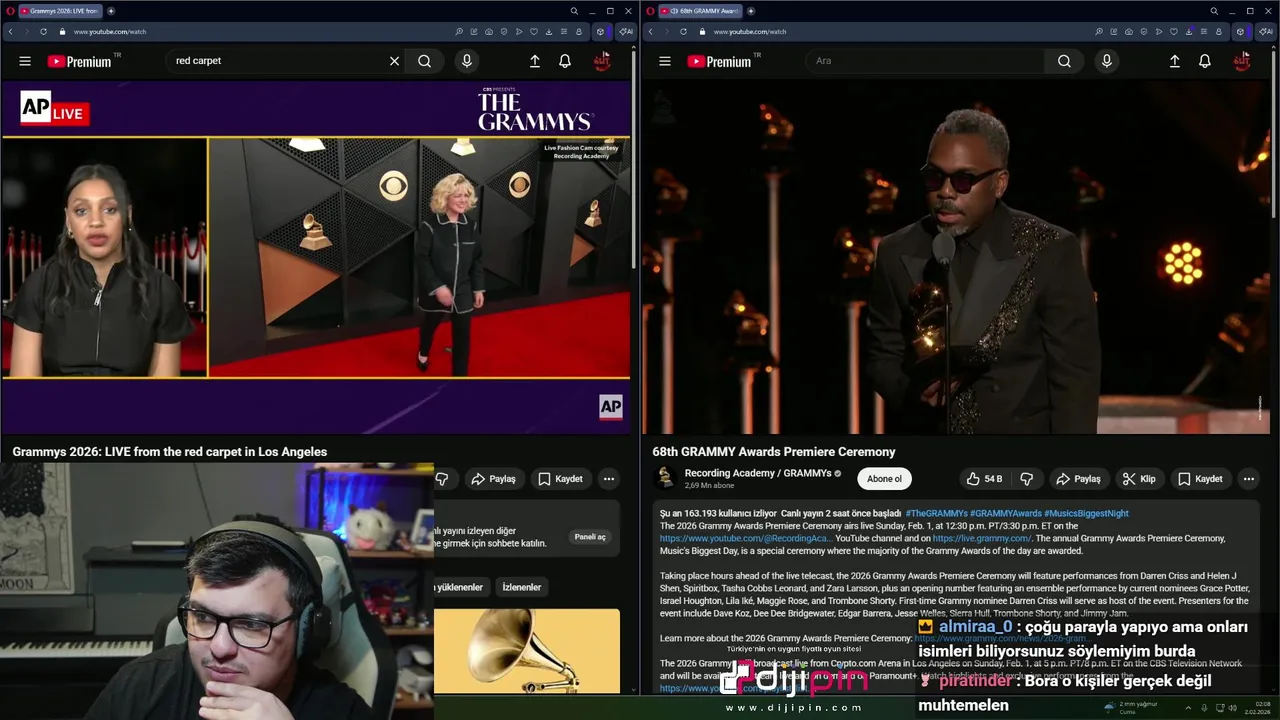This screenshot has height=720, width=1280.
Task: Open more options under red carpet video
Action: (609, 479)
